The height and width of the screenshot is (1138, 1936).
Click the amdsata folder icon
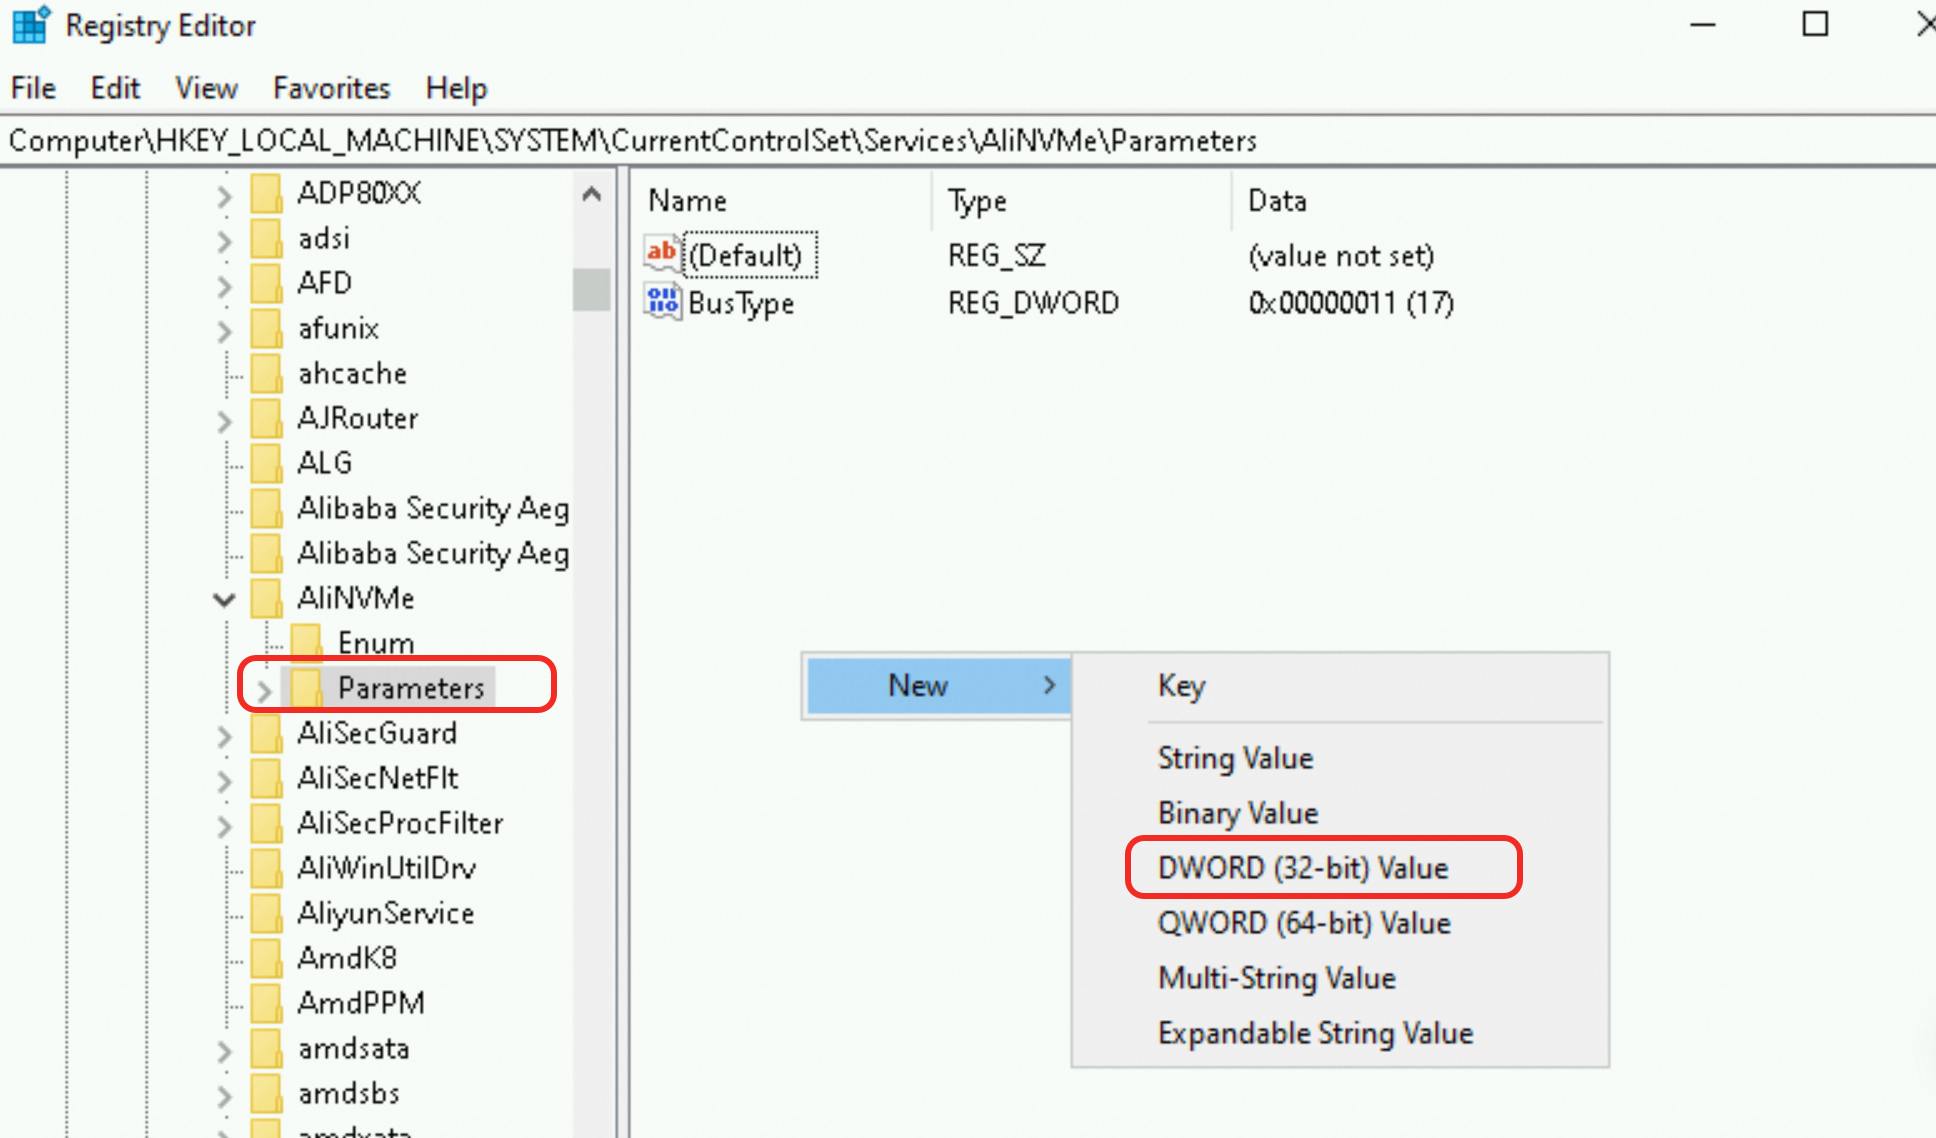tap(266, 1048)
